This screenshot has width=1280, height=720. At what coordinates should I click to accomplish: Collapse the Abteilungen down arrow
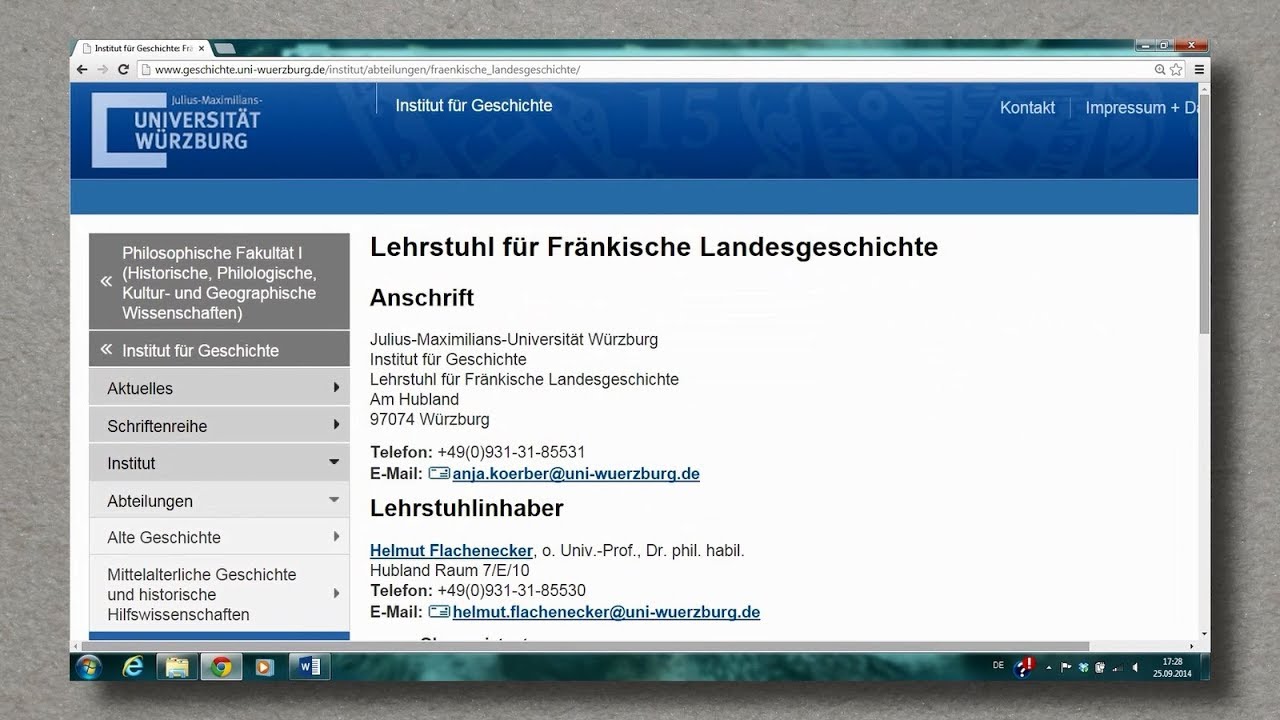pyautogui.click(x=334, y=499)
